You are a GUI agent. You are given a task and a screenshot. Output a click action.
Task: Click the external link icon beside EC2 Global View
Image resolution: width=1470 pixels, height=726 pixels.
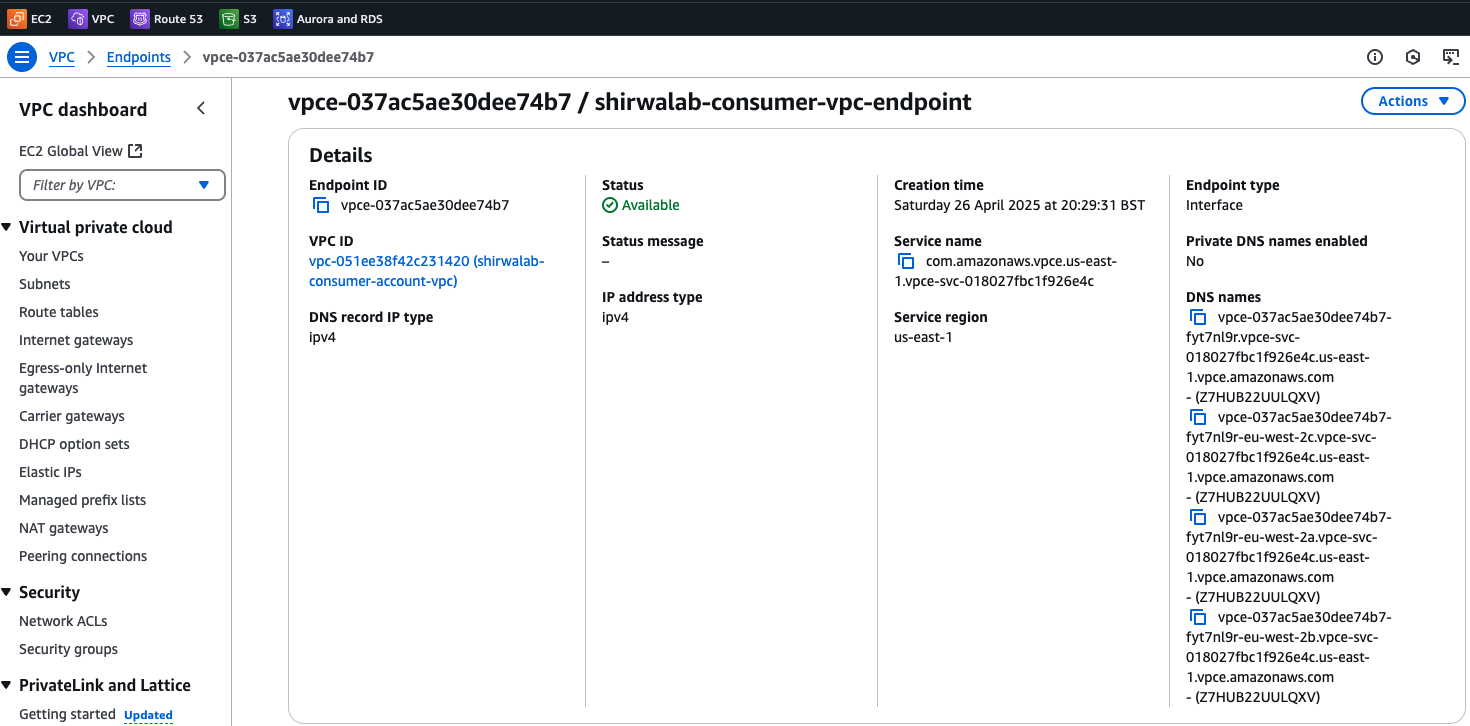pyautogui.click(x=136, y=151)
